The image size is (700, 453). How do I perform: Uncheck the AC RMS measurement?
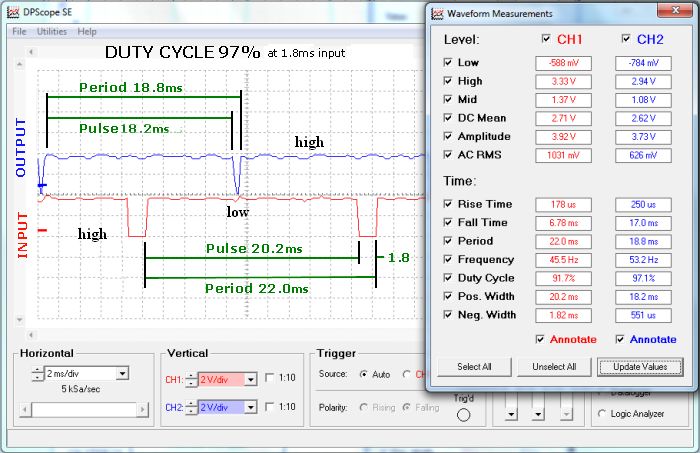[448, 155]
